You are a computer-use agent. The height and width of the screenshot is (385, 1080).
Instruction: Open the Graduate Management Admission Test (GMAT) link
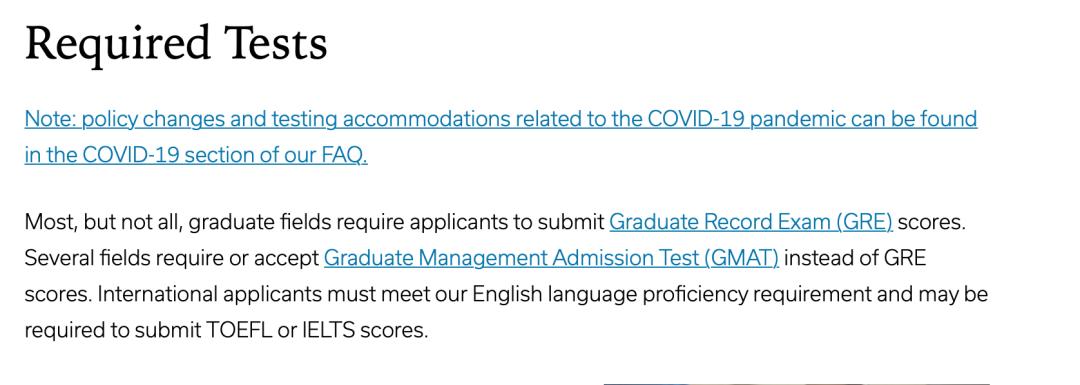[x=551, y=258]
